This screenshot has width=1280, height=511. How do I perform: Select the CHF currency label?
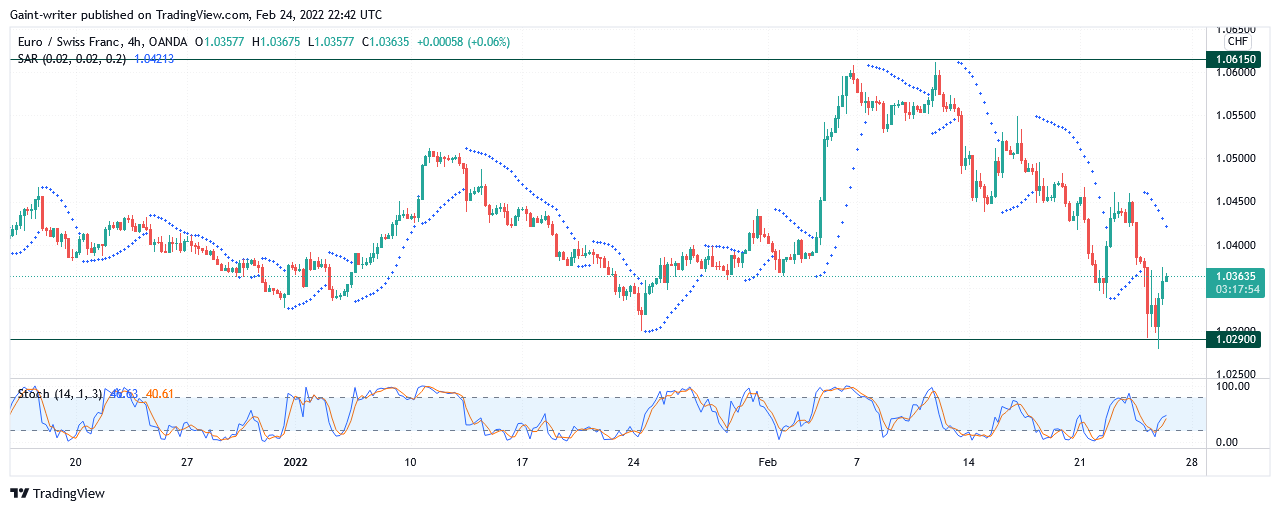pyautogui.click(x=1238, y=41)
